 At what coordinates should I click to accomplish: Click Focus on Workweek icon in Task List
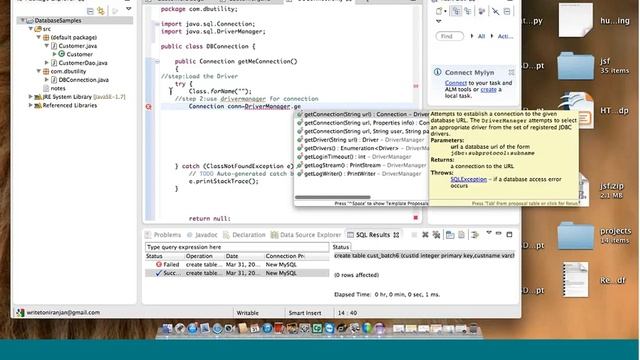point(482,11)
